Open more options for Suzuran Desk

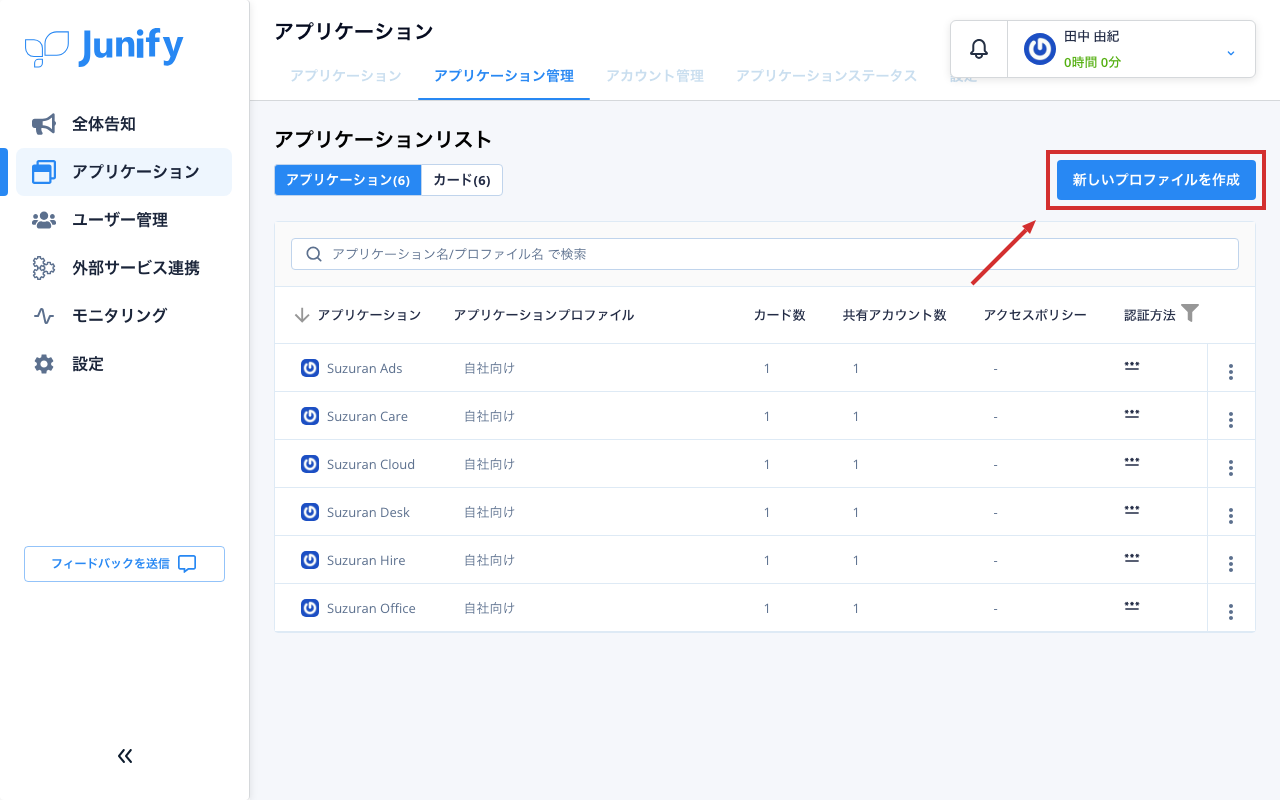(1231, 516)
